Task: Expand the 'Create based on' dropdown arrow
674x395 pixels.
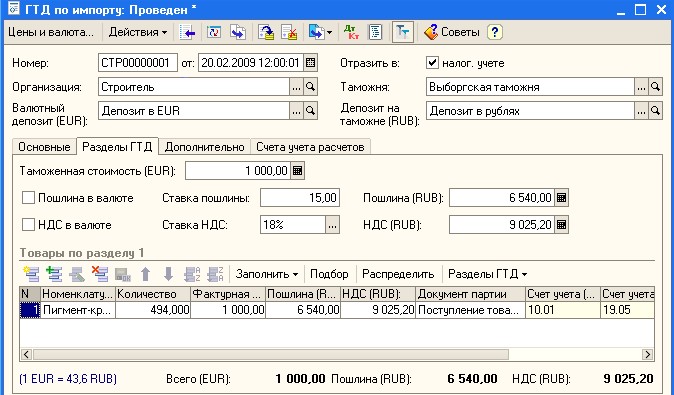Action: (x=330, y=32)
